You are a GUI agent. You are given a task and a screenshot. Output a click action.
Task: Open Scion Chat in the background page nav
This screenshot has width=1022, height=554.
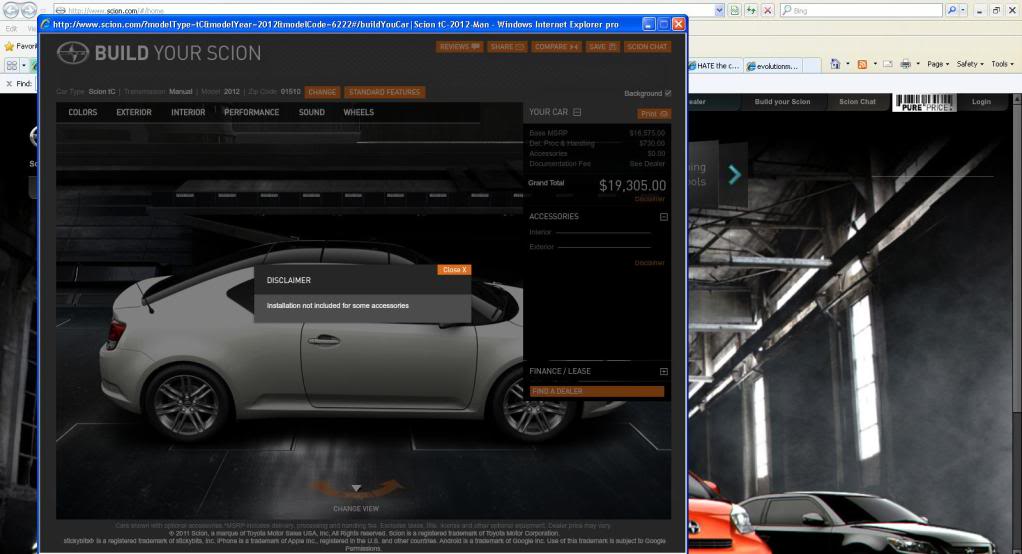tap(857, 102)
